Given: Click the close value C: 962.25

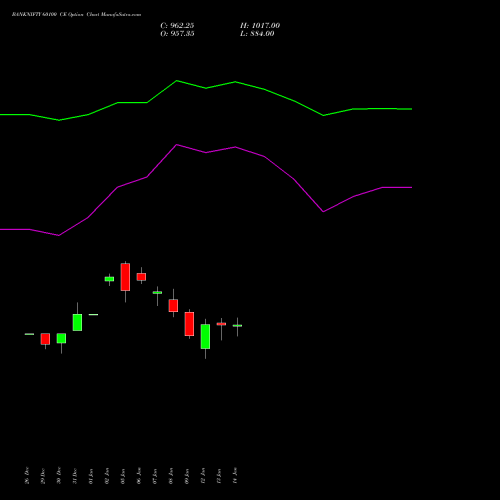Looking at the screenshot, I should tap(177, 26).
